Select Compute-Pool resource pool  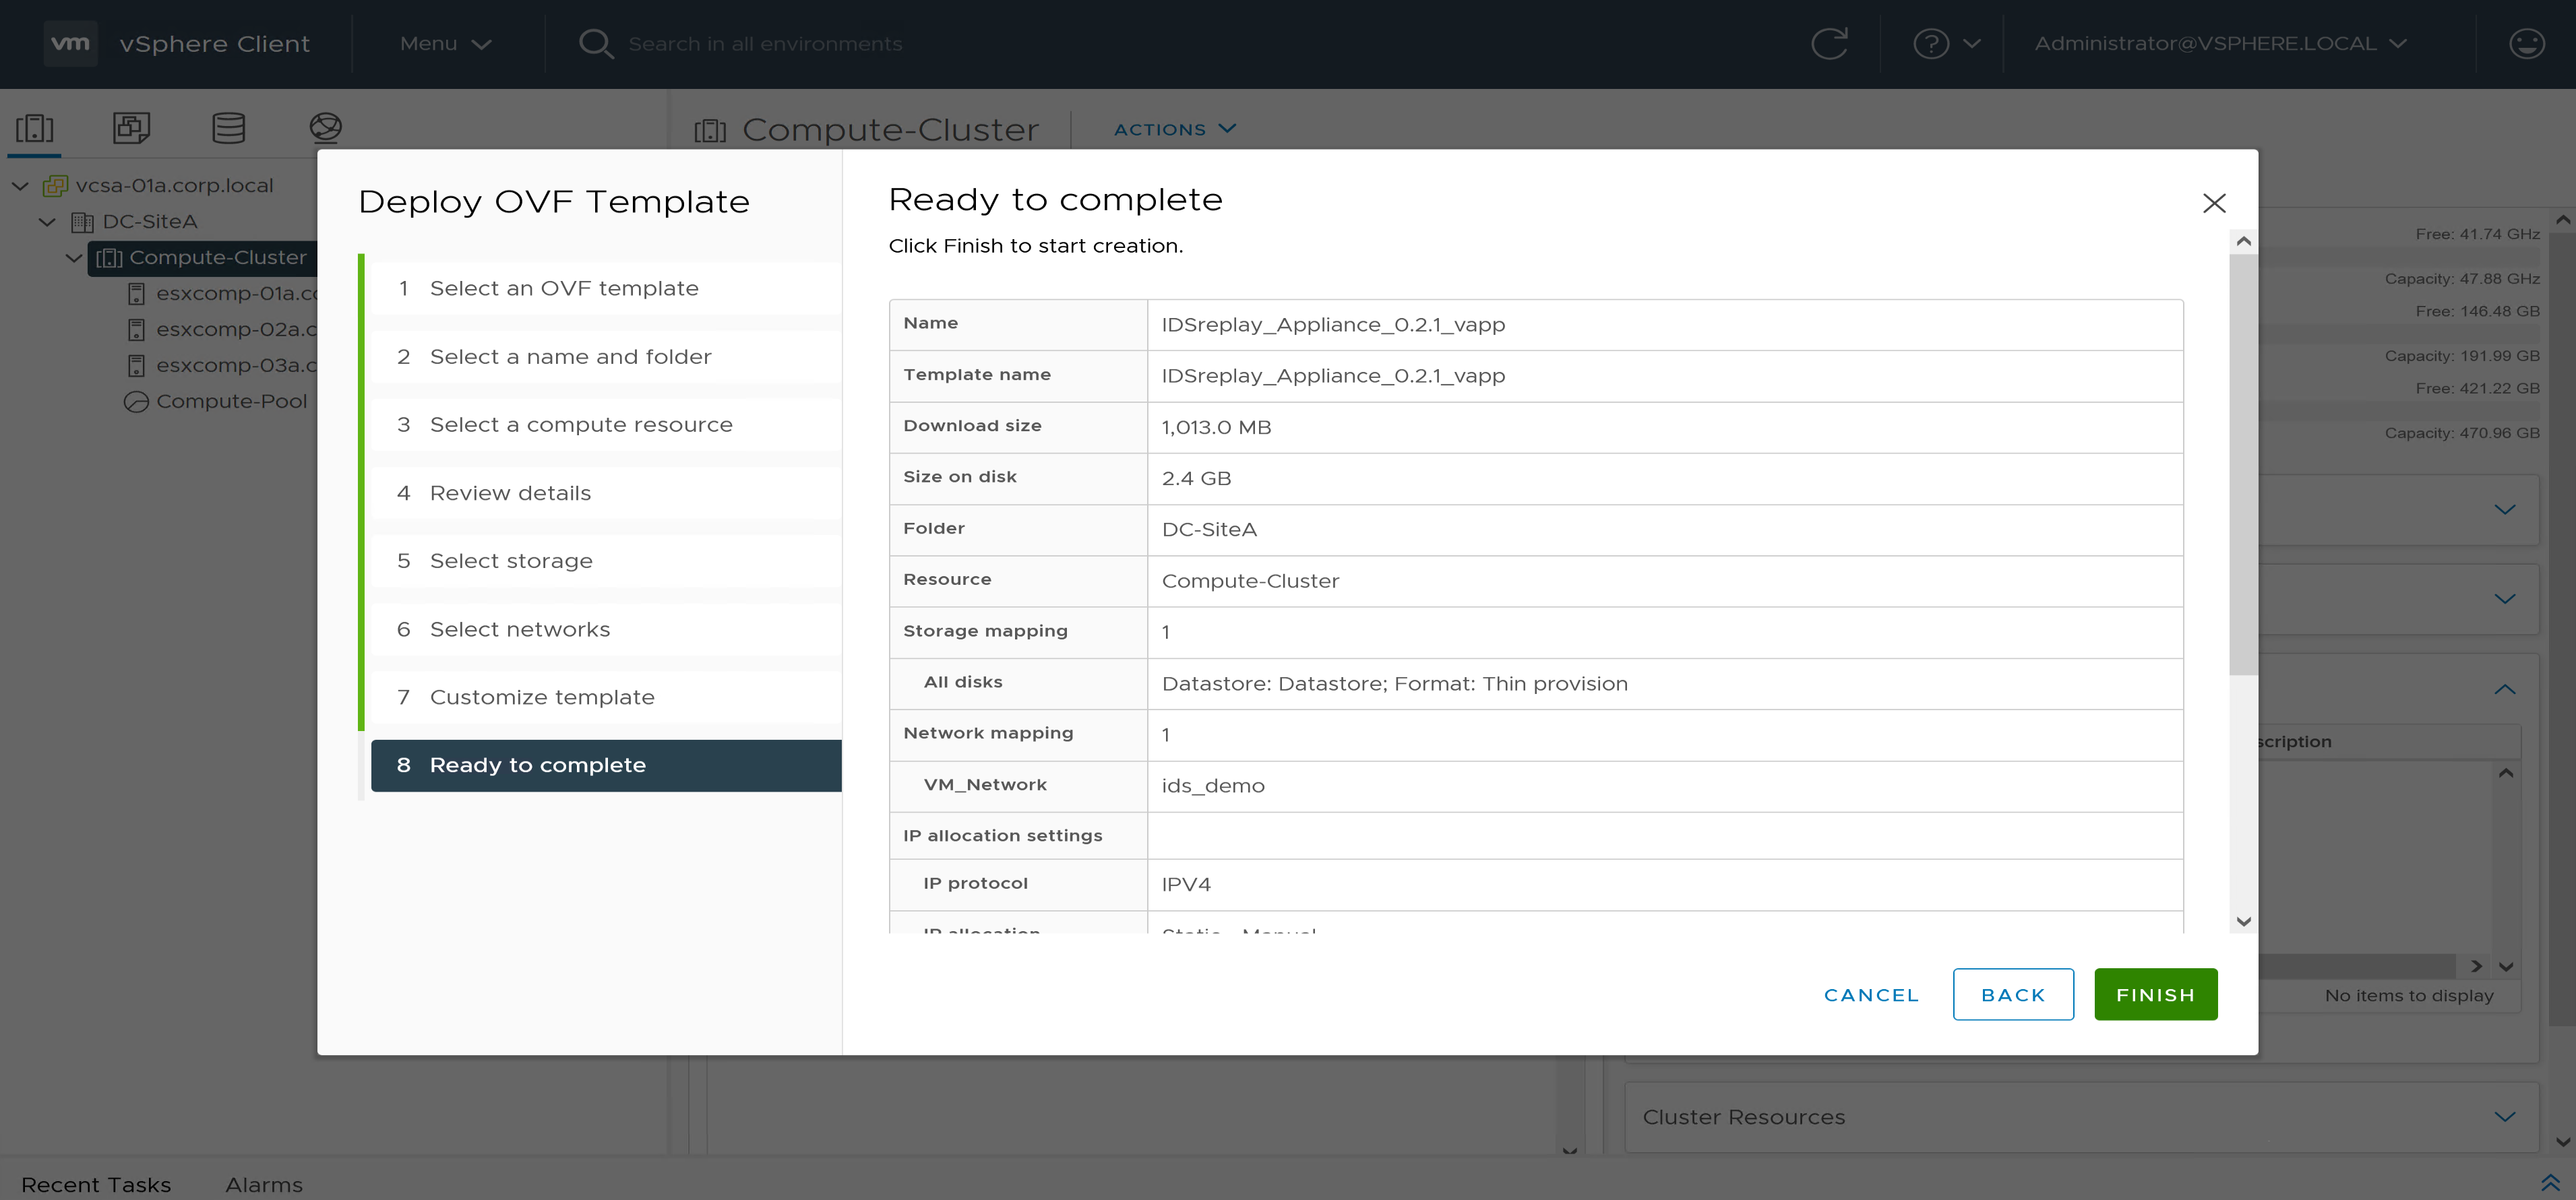(231, 402)
